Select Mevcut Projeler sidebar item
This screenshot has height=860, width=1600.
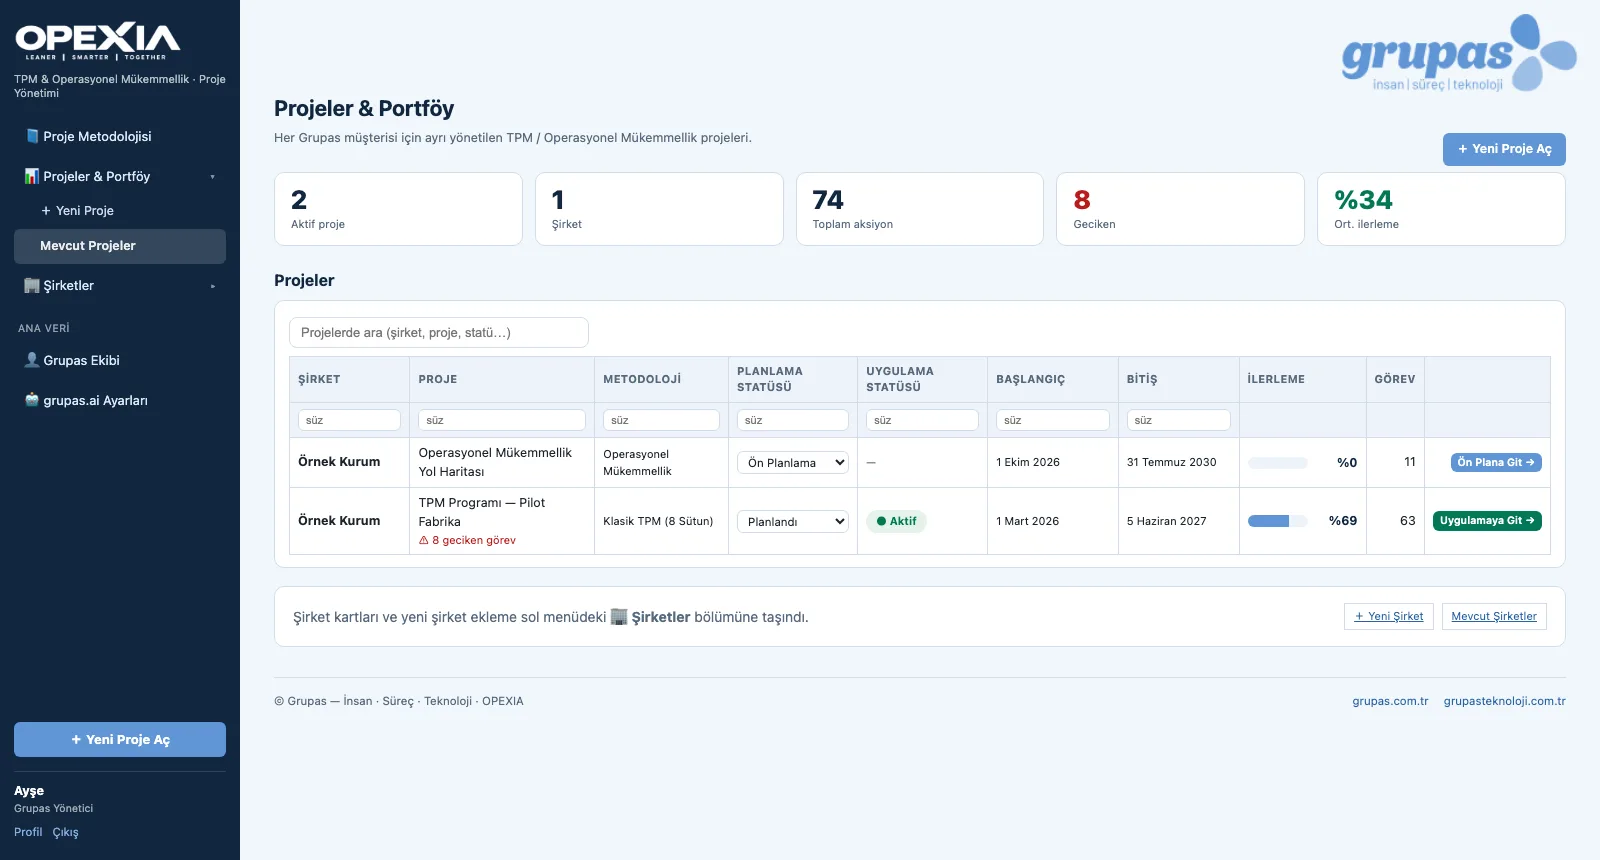pos(120,246)
